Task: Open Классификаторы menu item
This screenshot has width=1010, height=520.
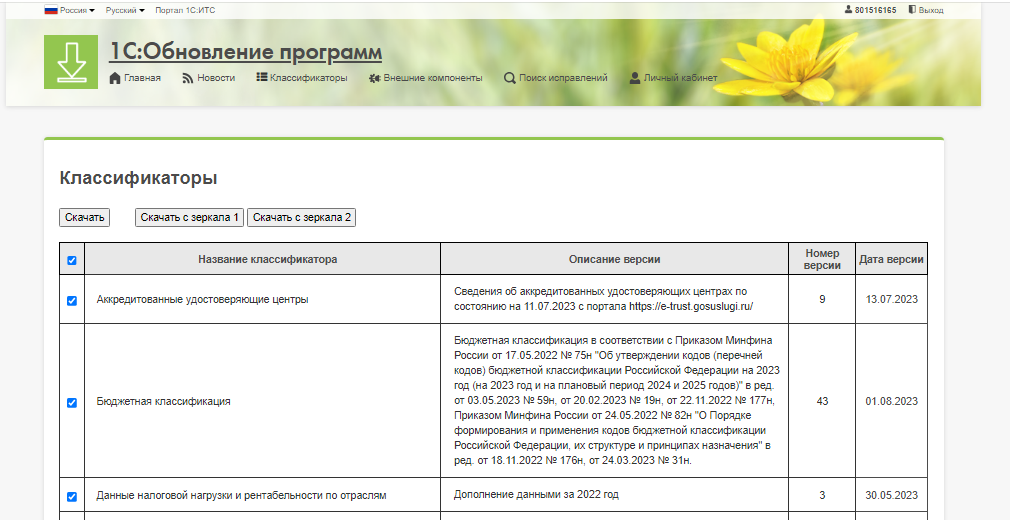Action: [309, 78]
